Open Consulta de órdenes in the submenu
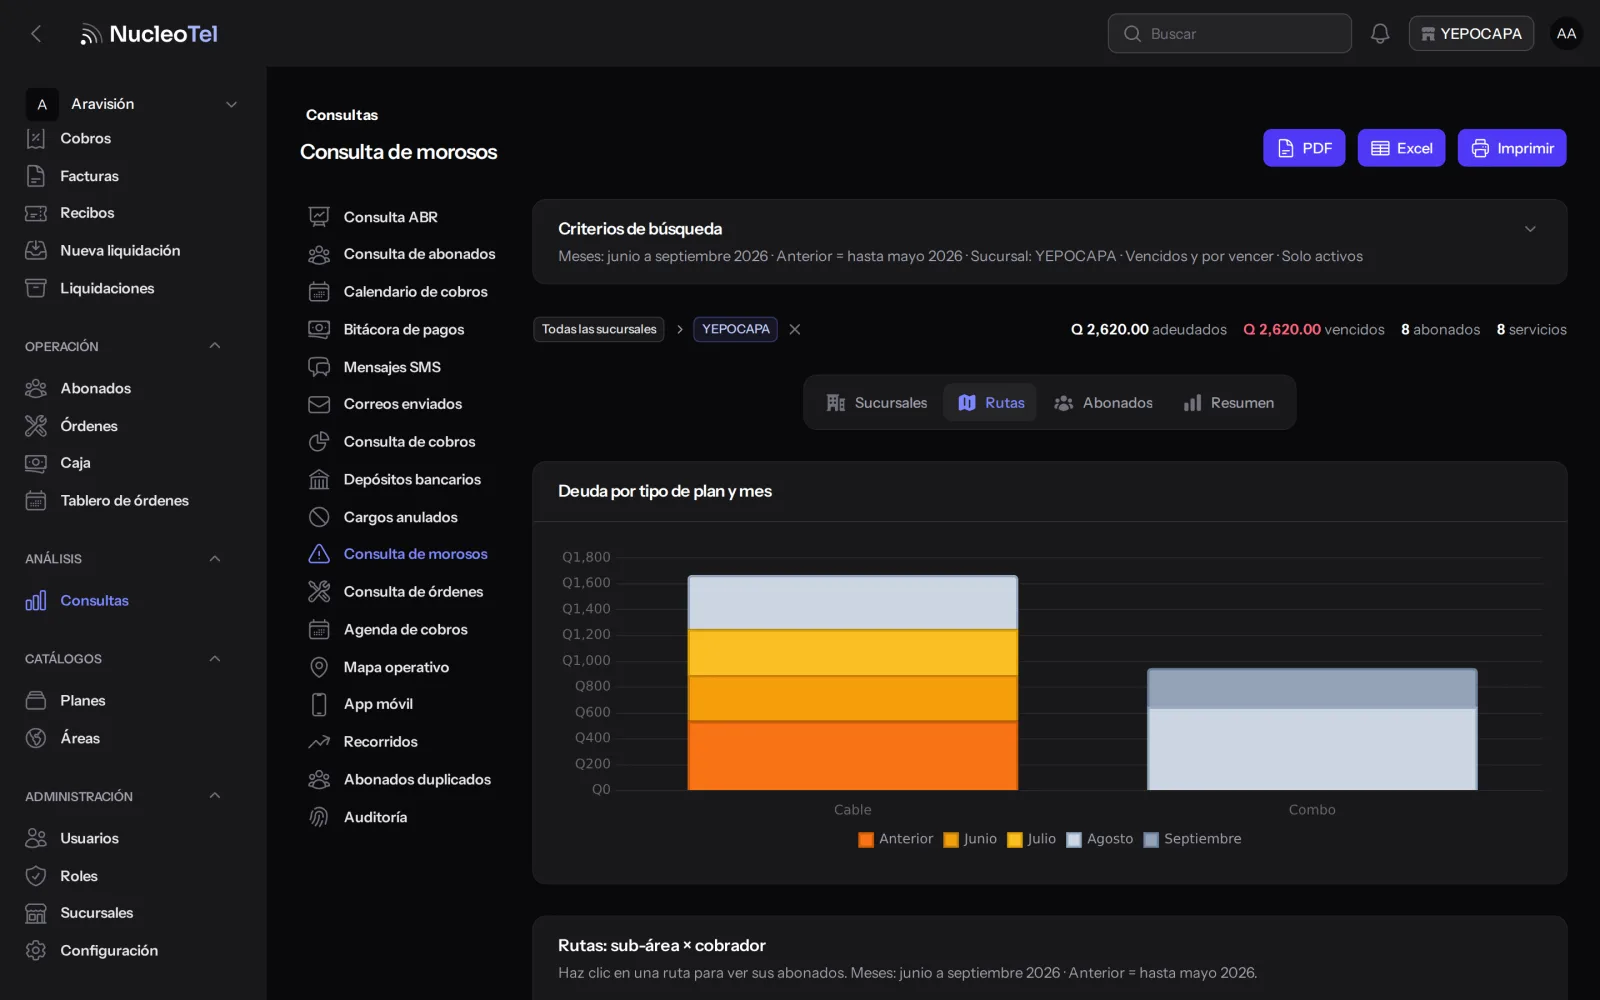 point(413,592)
